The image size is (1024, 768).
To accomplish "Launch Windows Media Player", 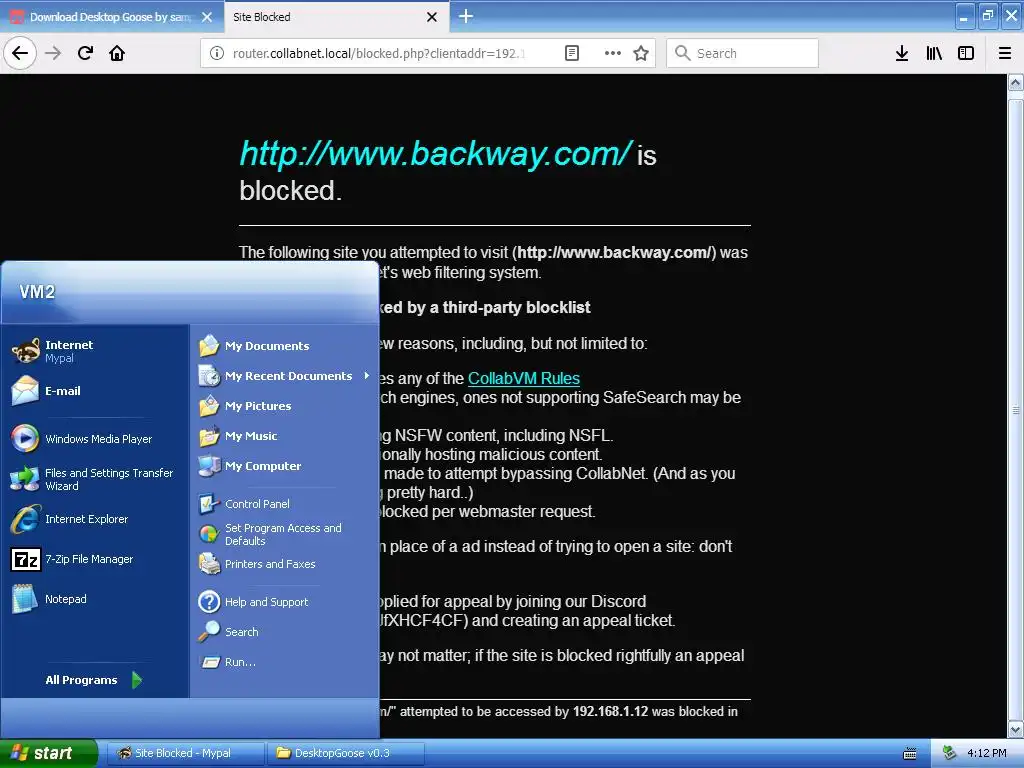I will (x=95, y=439).
